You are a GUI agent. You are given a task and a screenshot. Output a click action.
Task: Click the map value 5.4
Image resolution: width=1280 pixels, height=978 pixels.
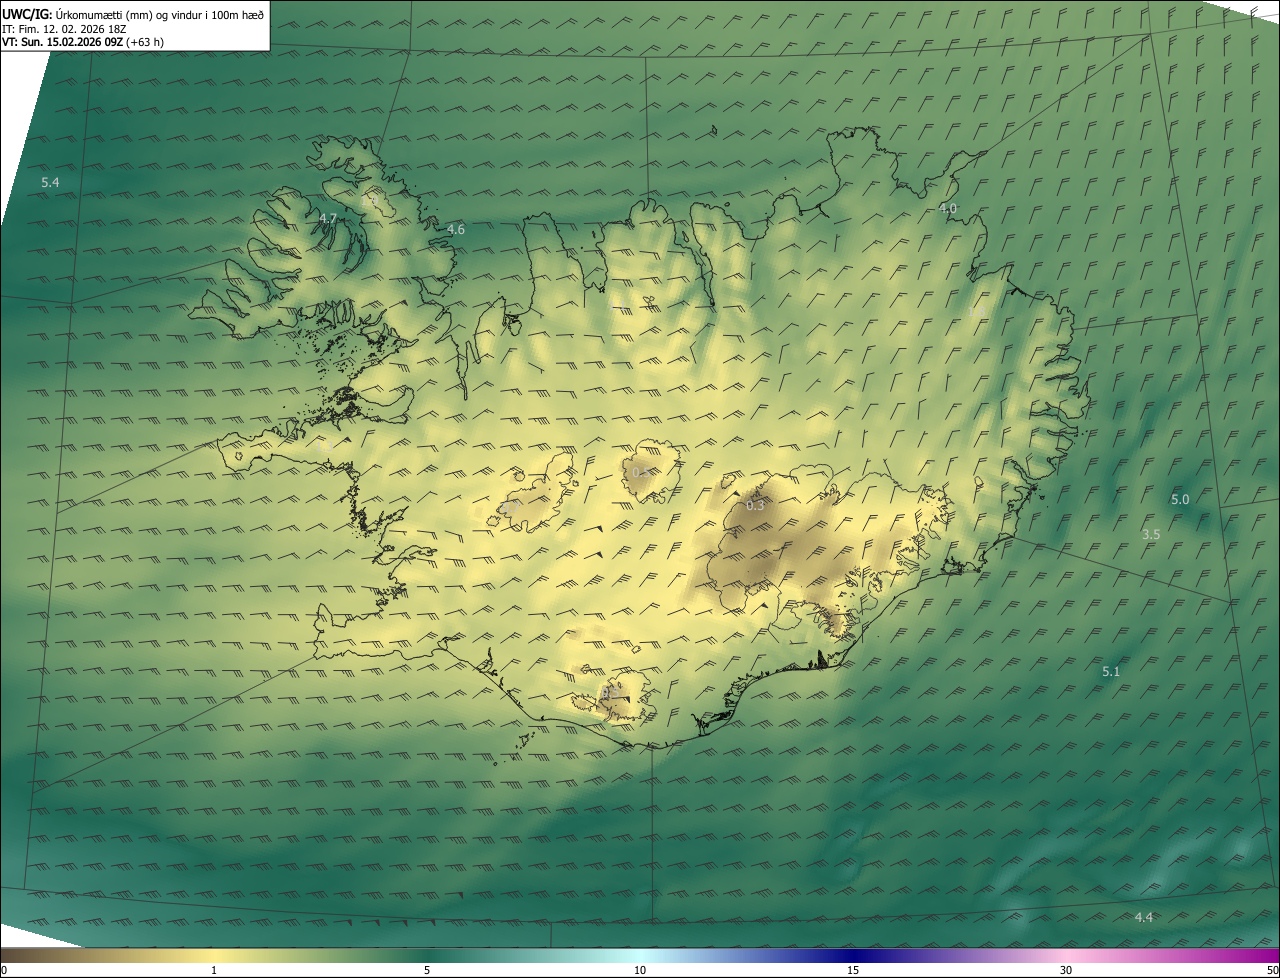[x=51, y=183]
